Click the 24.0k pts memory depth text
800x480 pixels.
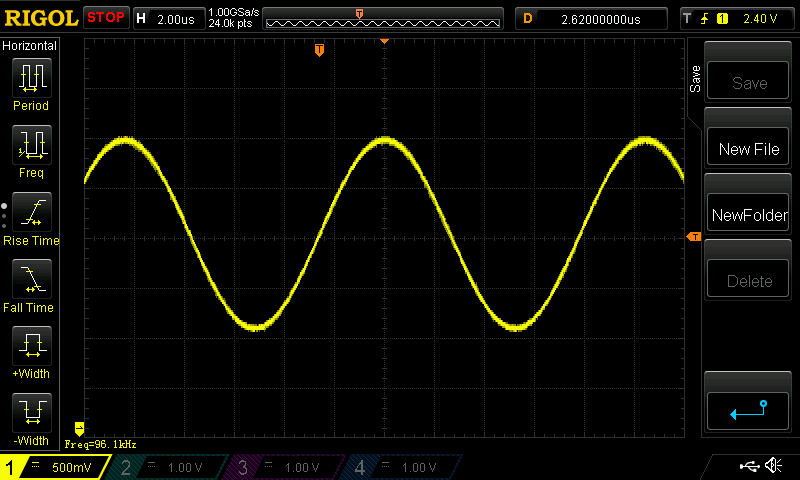230,23
